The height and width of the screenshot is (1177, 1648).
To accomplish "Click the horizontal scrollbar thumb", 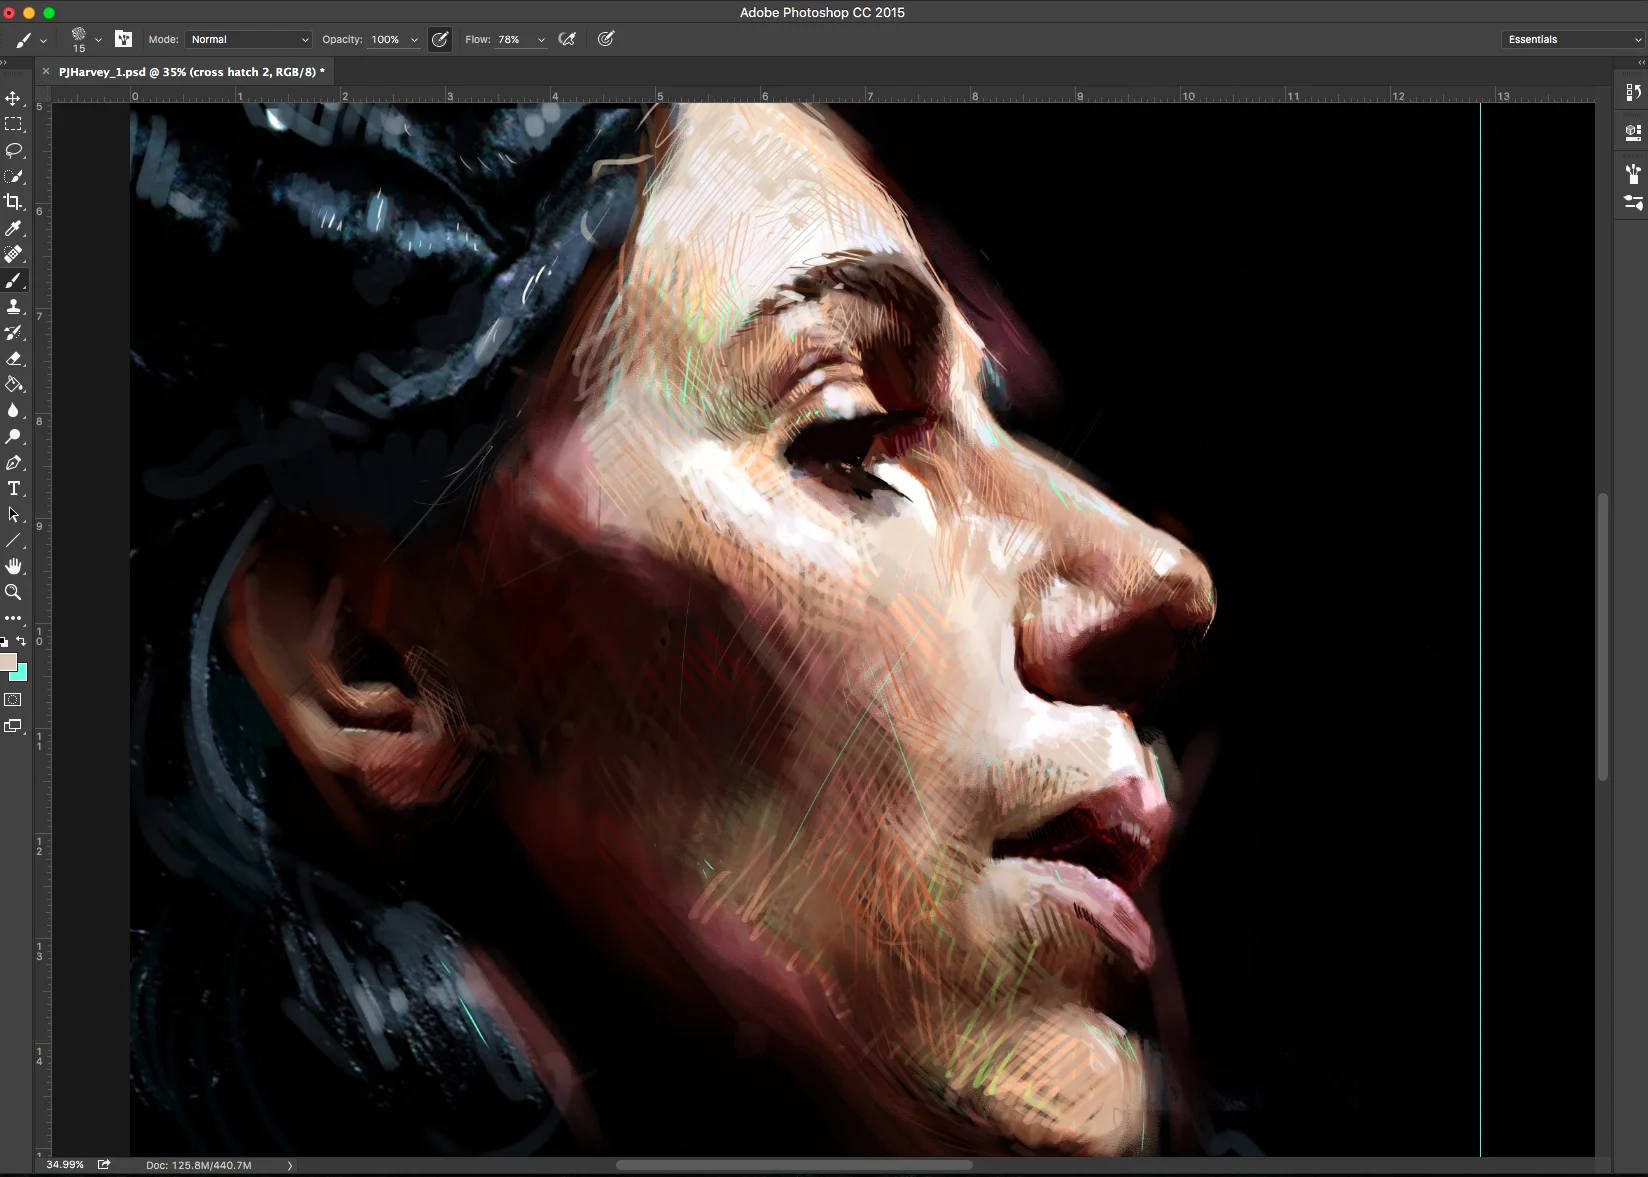I will tap(794, 1165).
